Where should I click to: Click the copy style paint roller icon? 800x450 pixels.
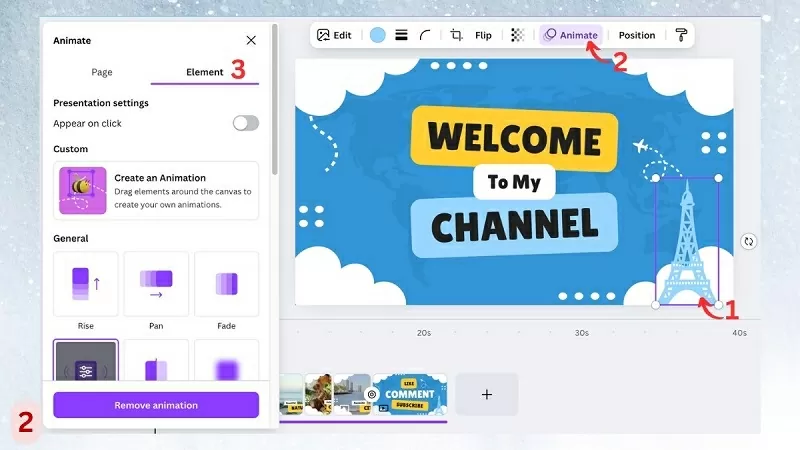click(x=681, y=35)
